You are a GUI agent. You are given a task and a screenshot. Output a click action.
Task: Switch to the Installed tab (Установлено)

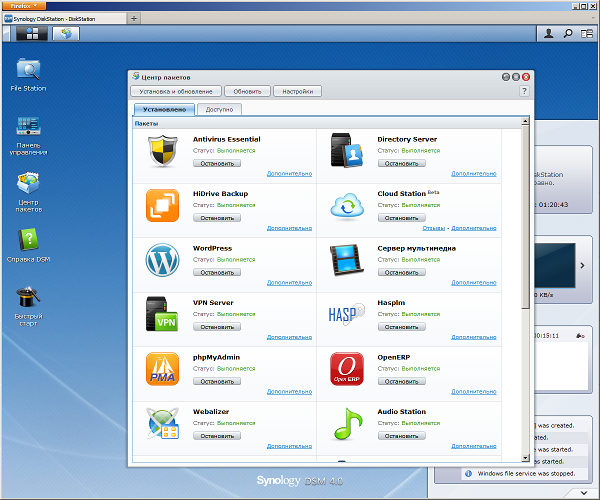165,109
